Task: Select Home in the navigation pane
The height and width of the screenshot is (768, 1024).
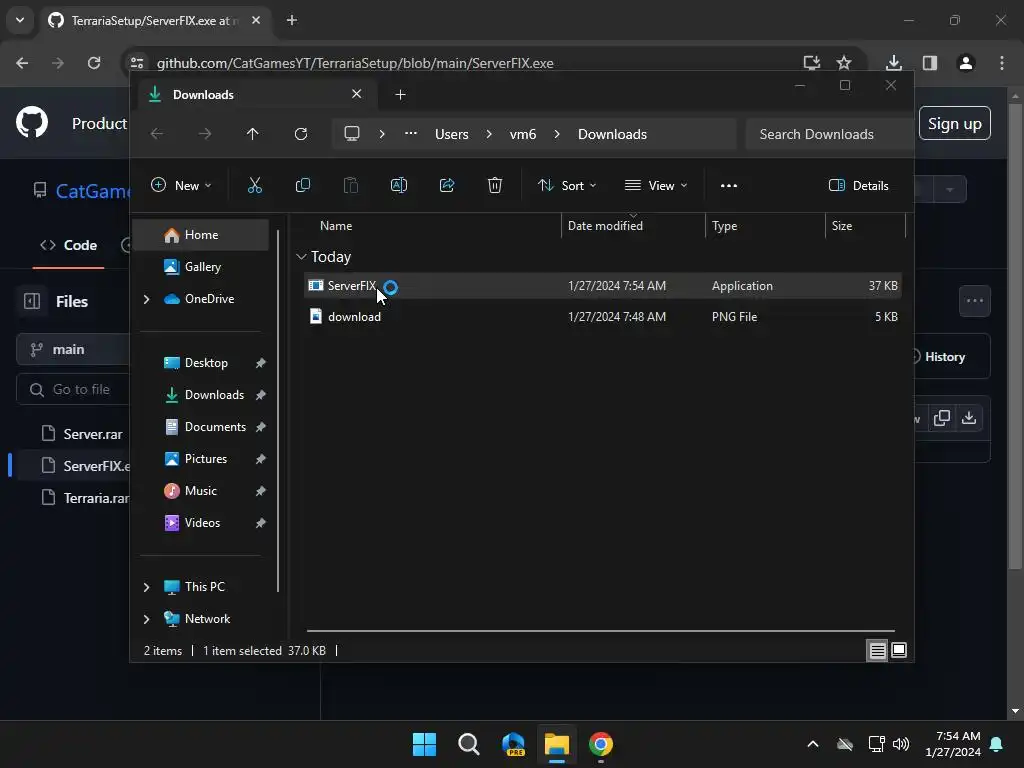Action: click(201, 234)
